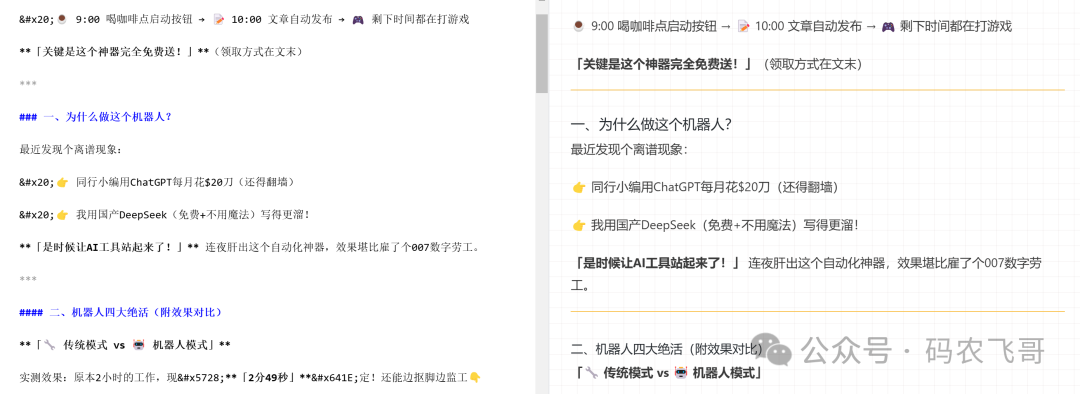Viewport: 1080px width, 394px height.
Task: Click preview top line '9:00 喝咖啡点启动按钮'
Action: click(x=791, y=26)
